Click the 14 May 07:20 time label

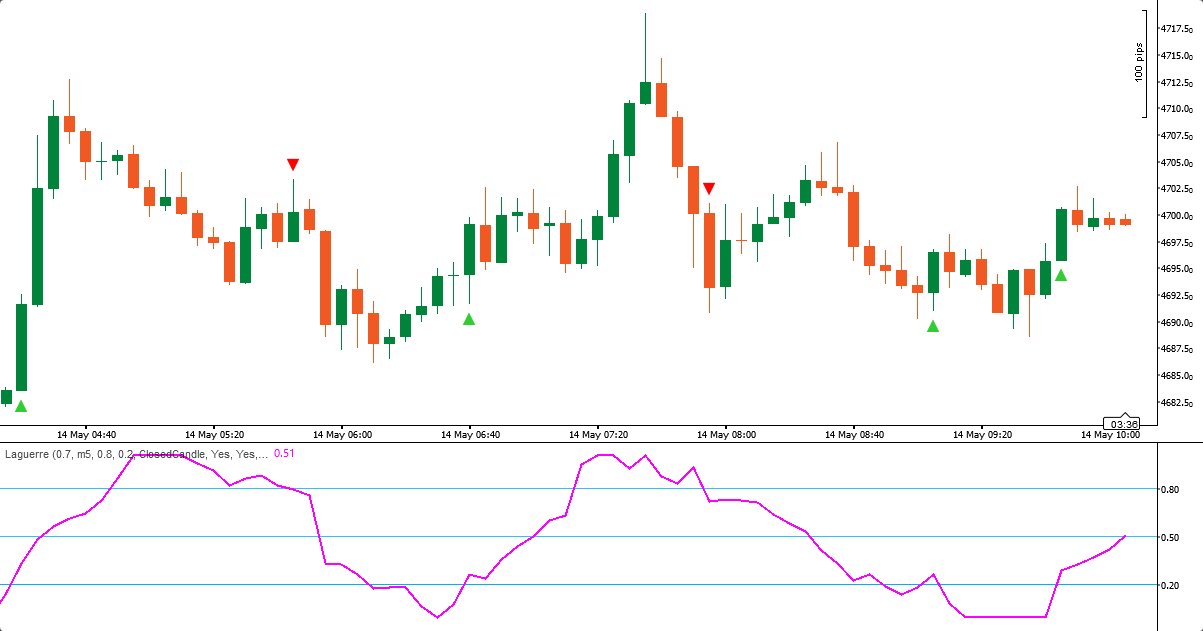click(x=599, y=435)
